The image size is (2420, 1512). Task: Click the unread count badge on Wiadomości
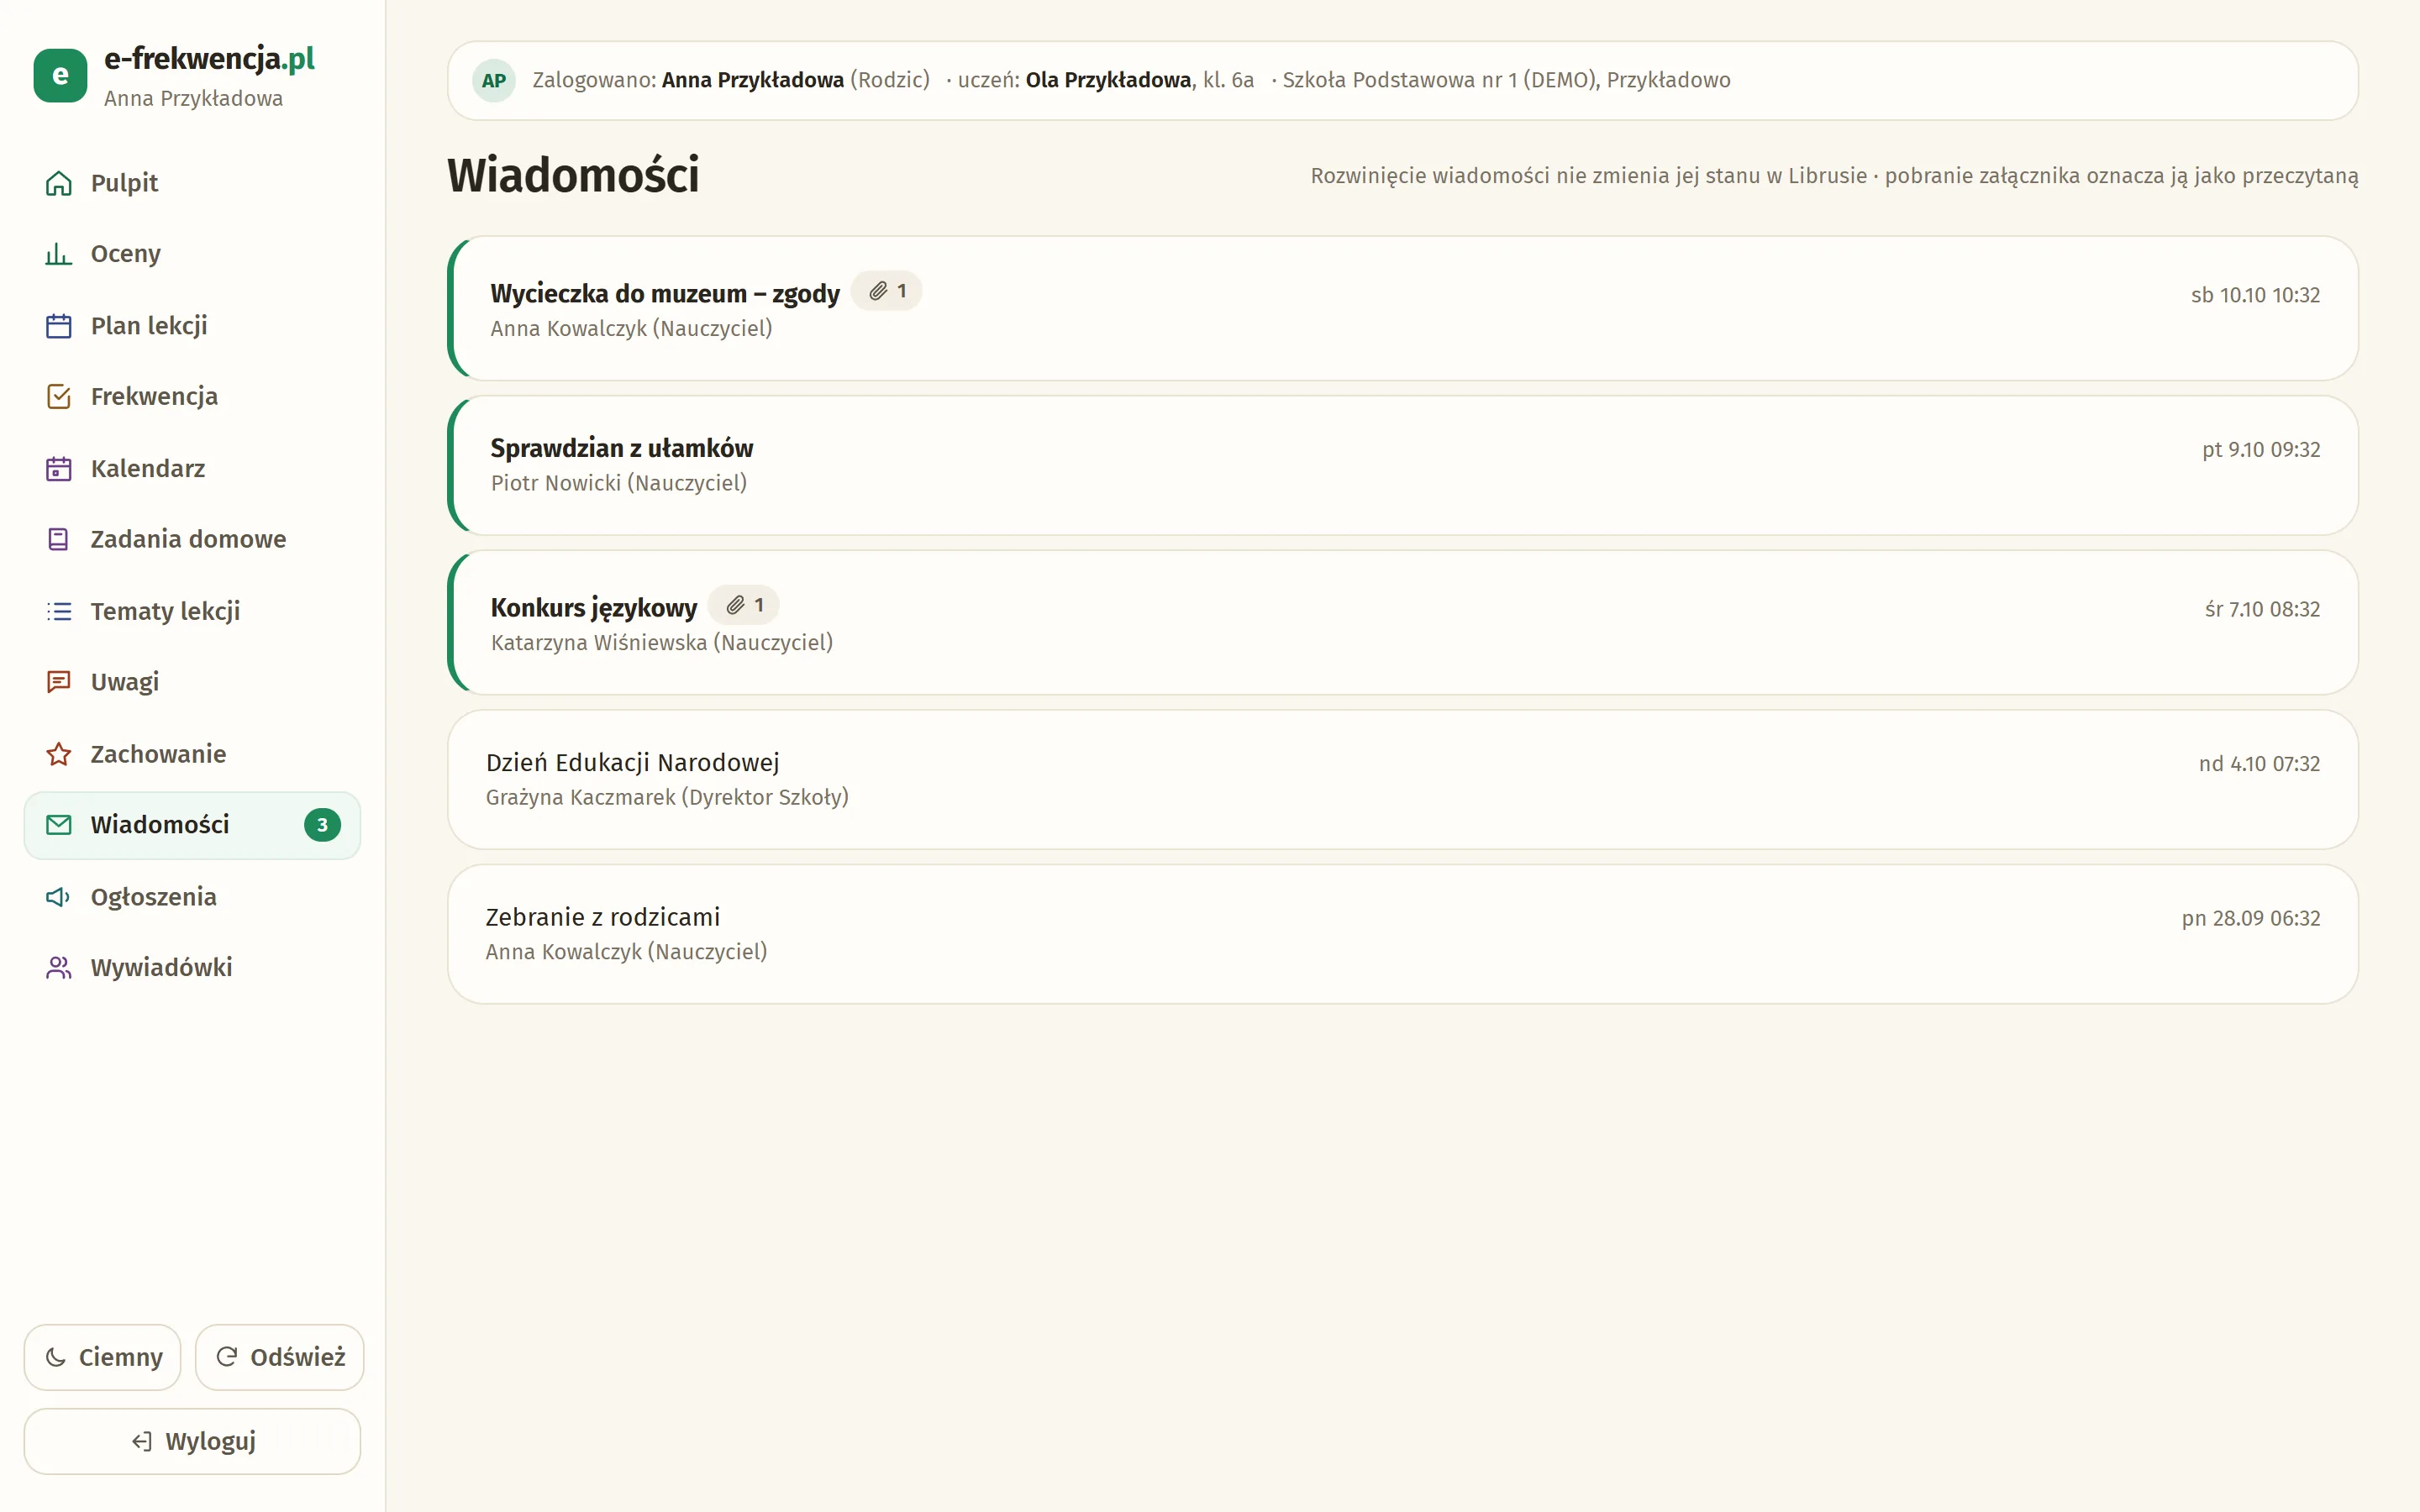(322, 825)
